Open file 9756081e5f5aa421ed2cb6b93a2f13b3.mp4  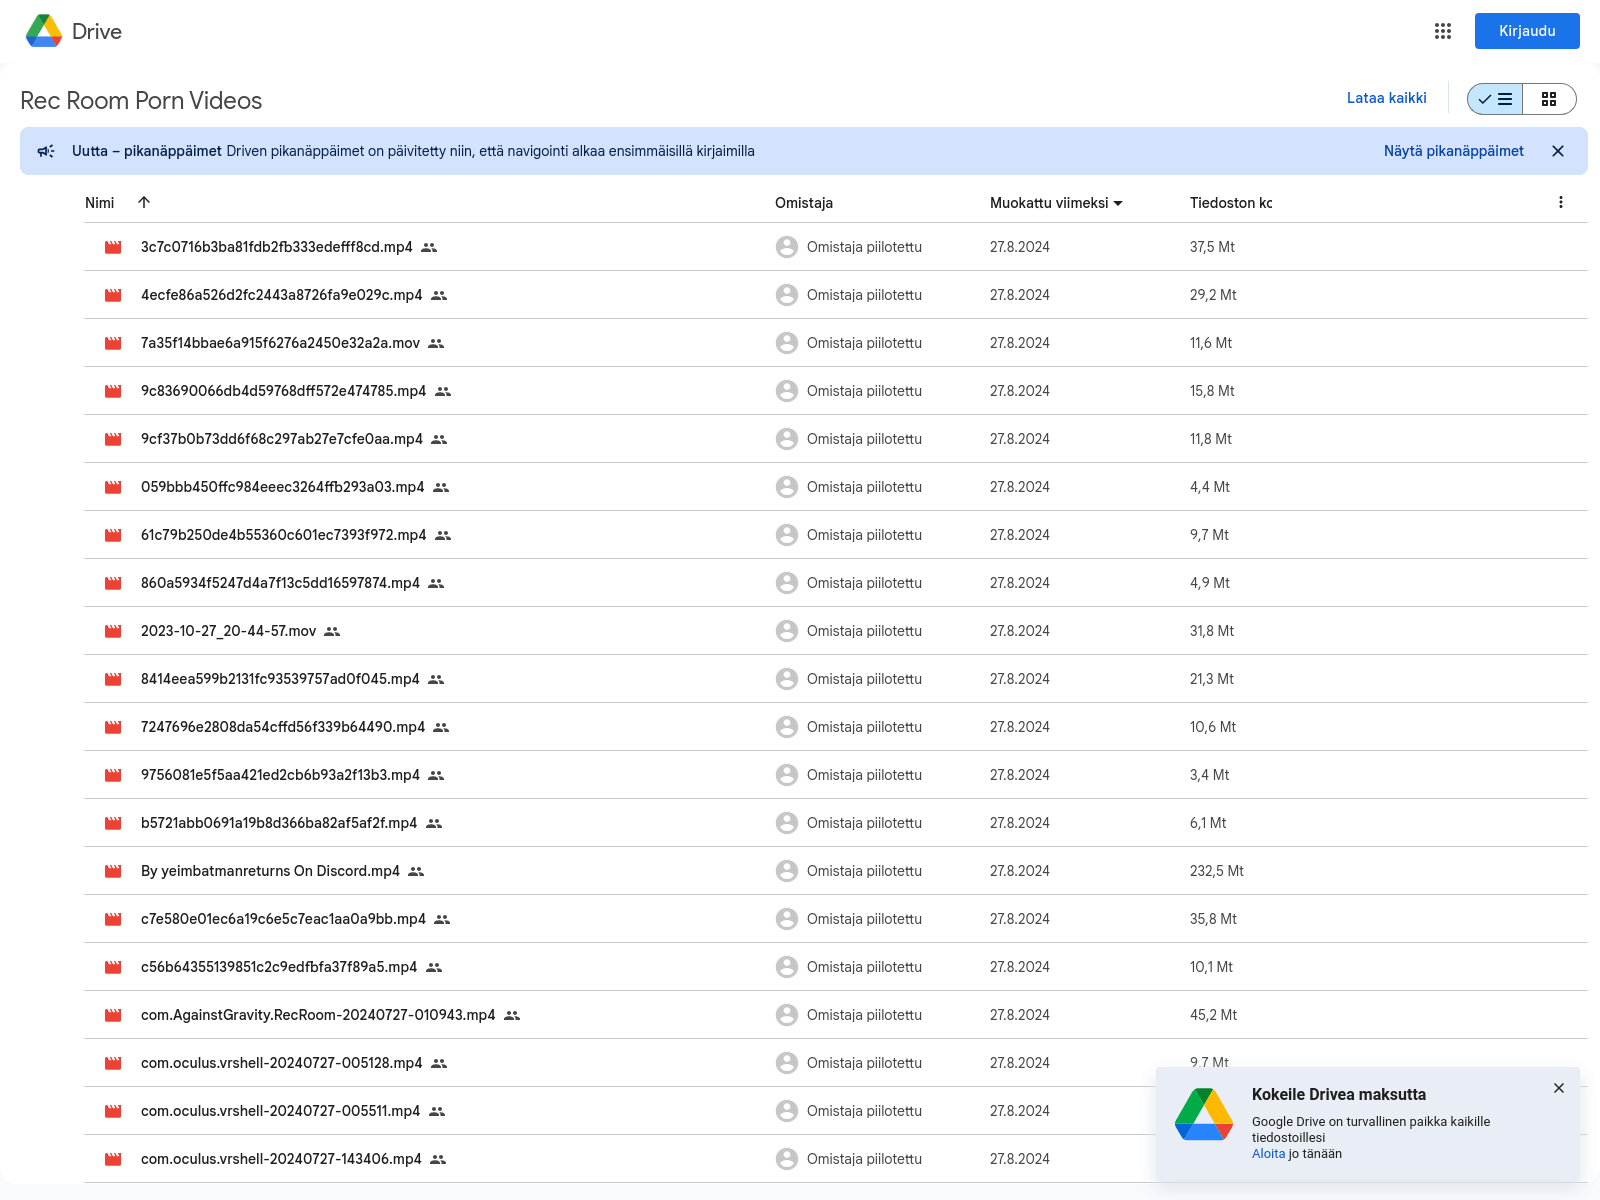pyautogui.click(x=280, y=775)
